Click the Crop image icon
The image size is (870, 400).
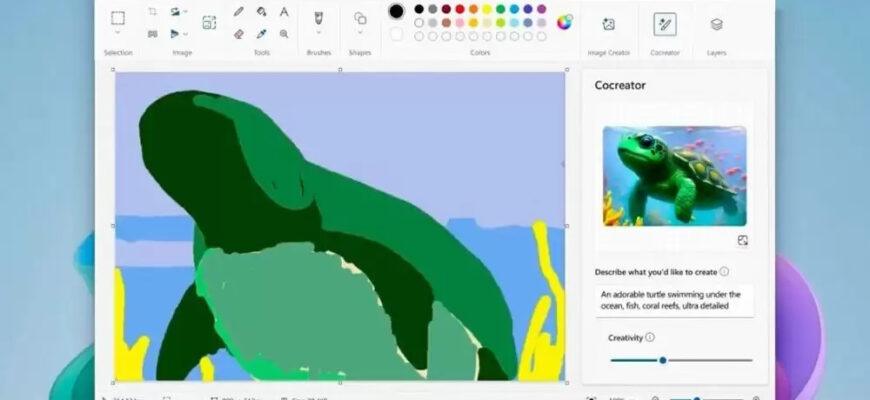pyautogui.click(x=153, y=12)
